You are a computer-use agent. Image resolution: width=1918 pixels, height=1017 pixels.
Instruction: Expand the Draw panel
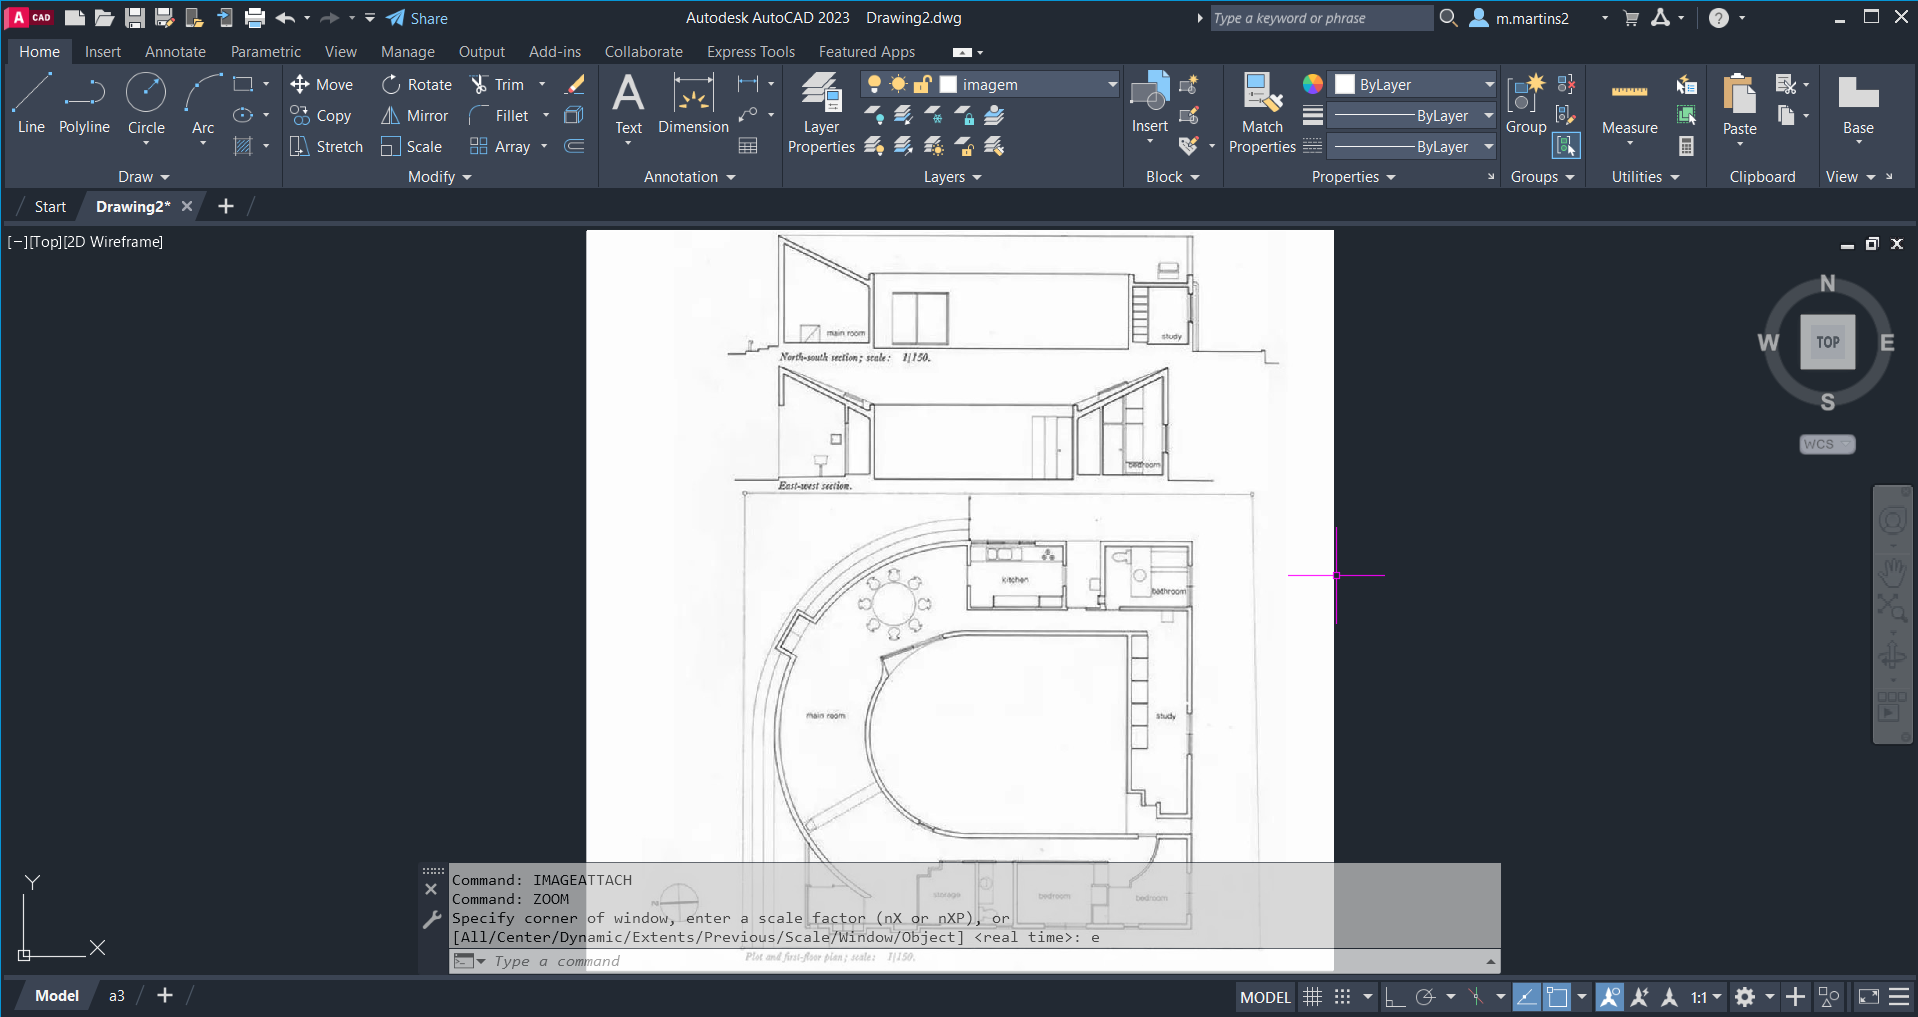click(144, 177)
